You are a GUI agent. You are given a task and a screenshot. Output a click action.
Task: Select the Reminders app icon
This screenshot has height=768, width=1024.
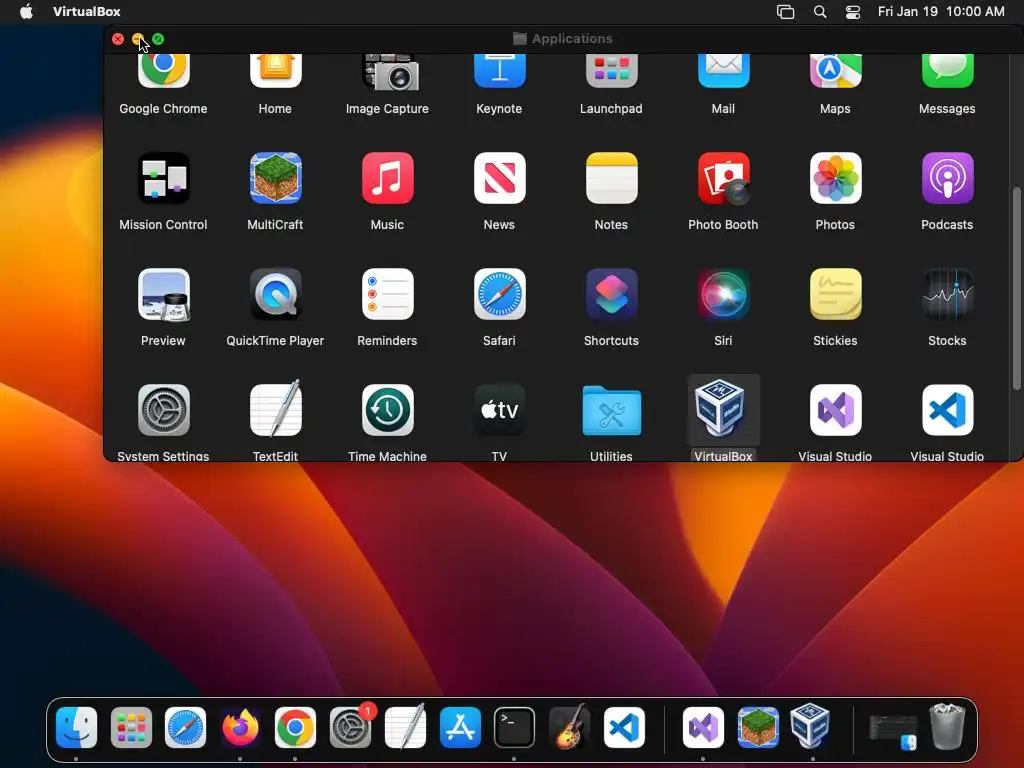click(387, 295)
